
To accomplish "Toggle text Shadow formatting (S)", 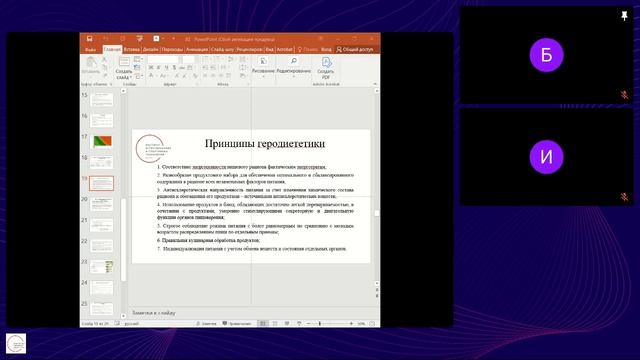I will click(x=174, y=67).
